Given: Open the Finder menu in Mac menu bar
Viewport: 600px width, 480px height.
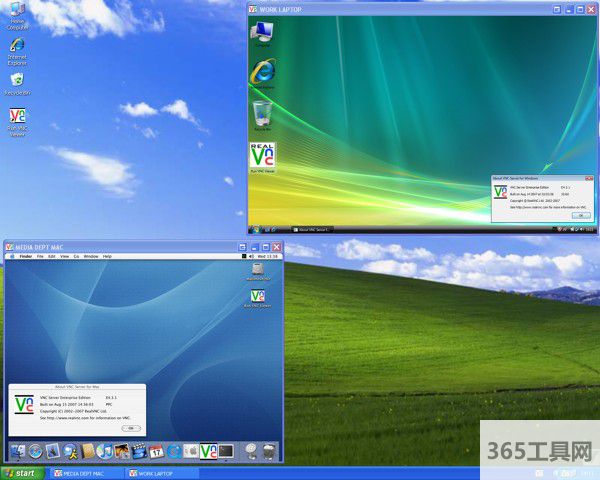Looking at the screenshot, I should (26, 257).
